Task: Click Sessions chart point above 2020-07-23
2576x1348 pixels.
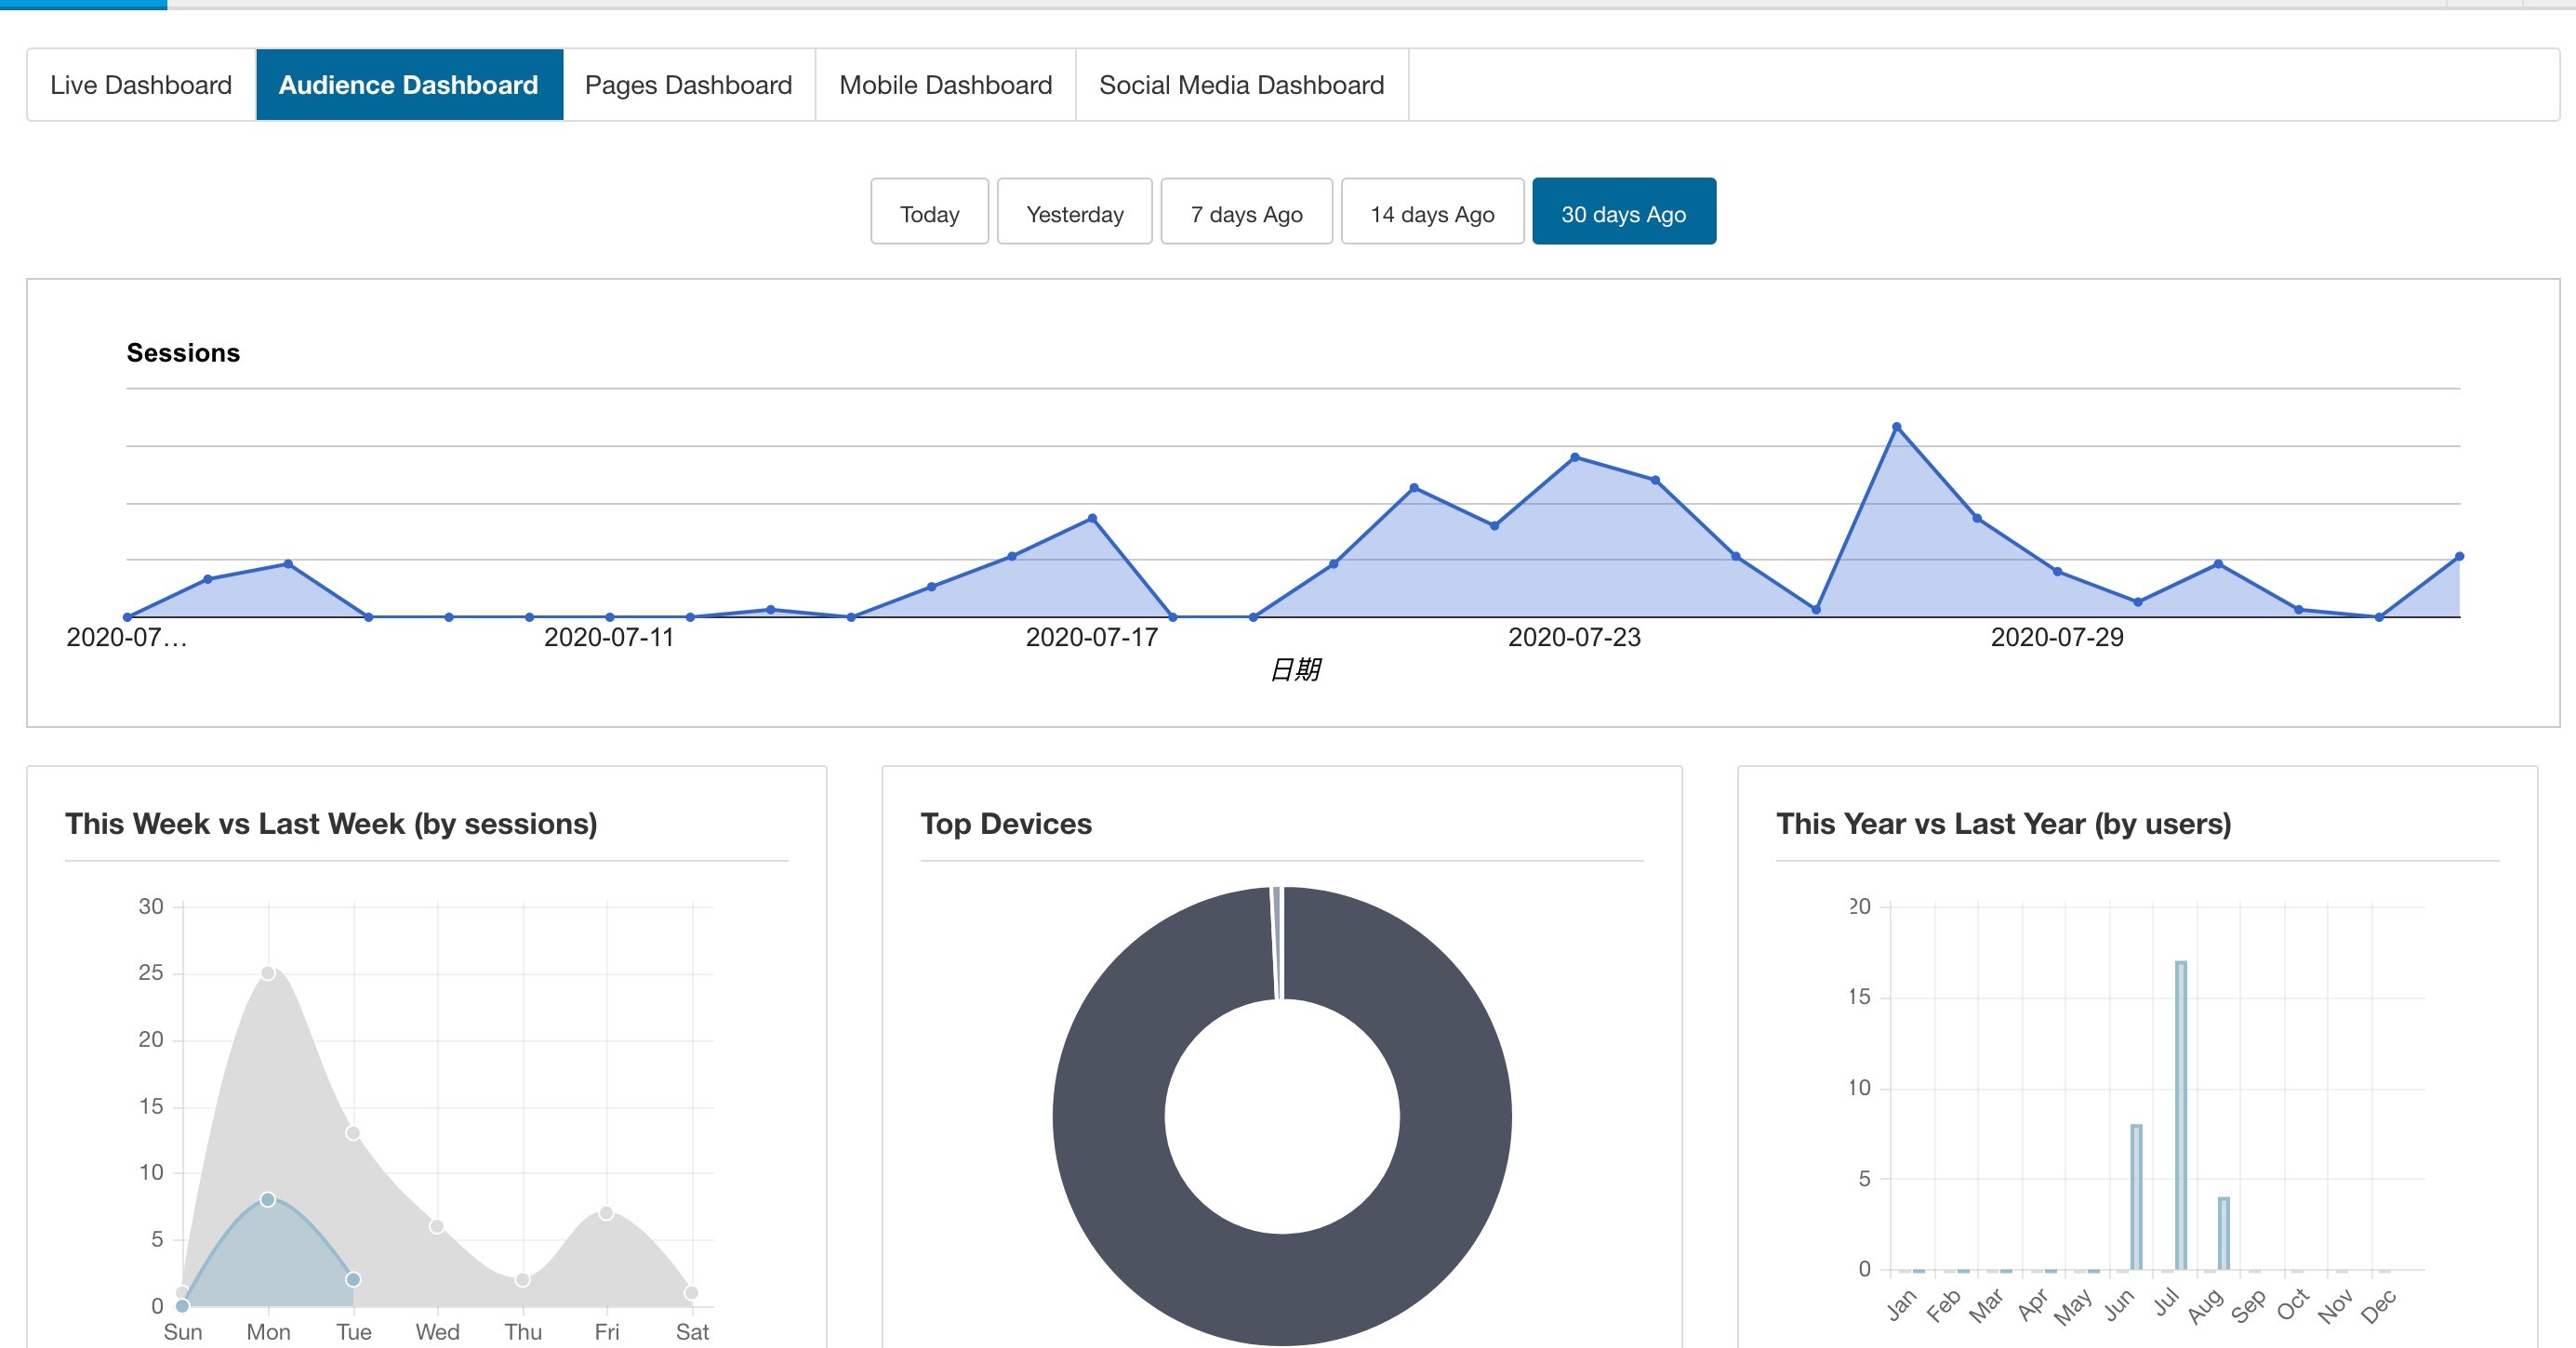Action: [x=1575, y=457]
